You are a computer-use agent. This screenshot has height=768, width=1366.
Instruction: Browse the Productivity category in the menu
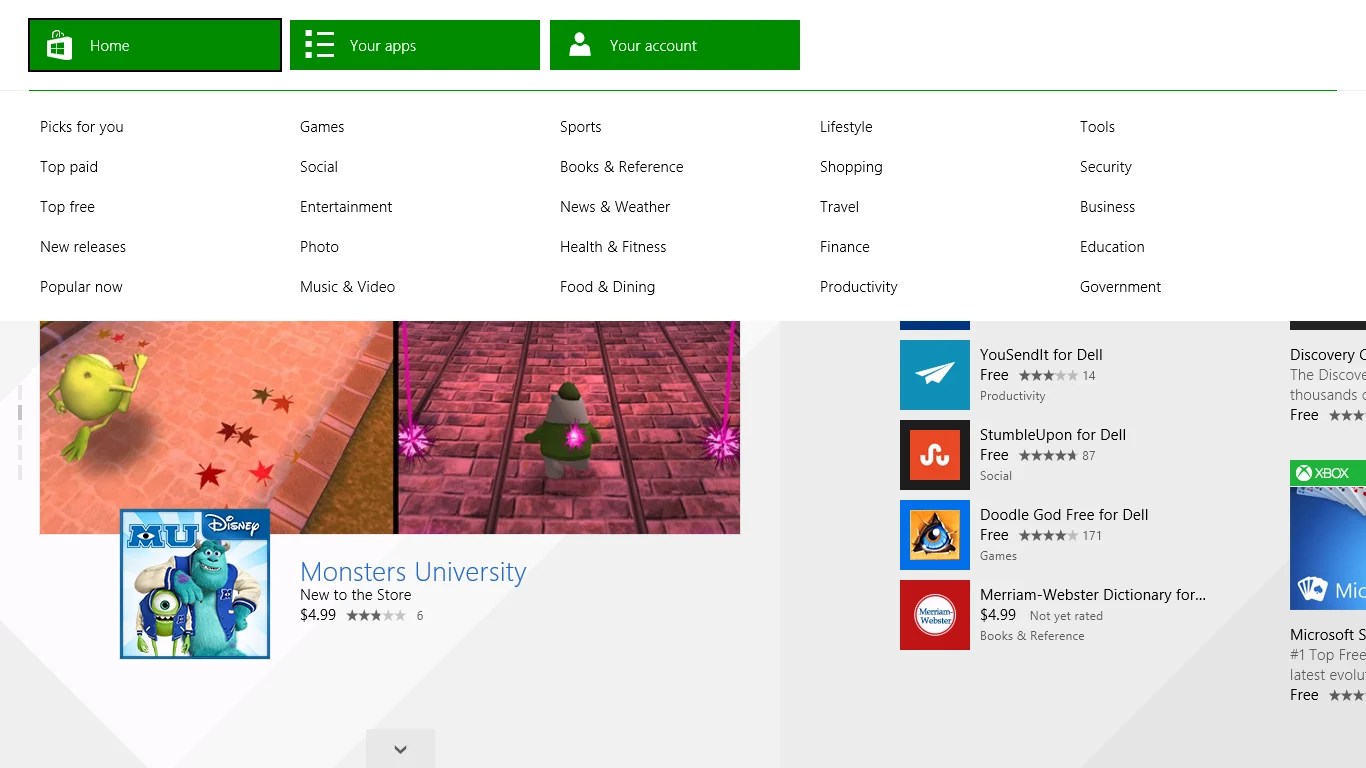859,287
